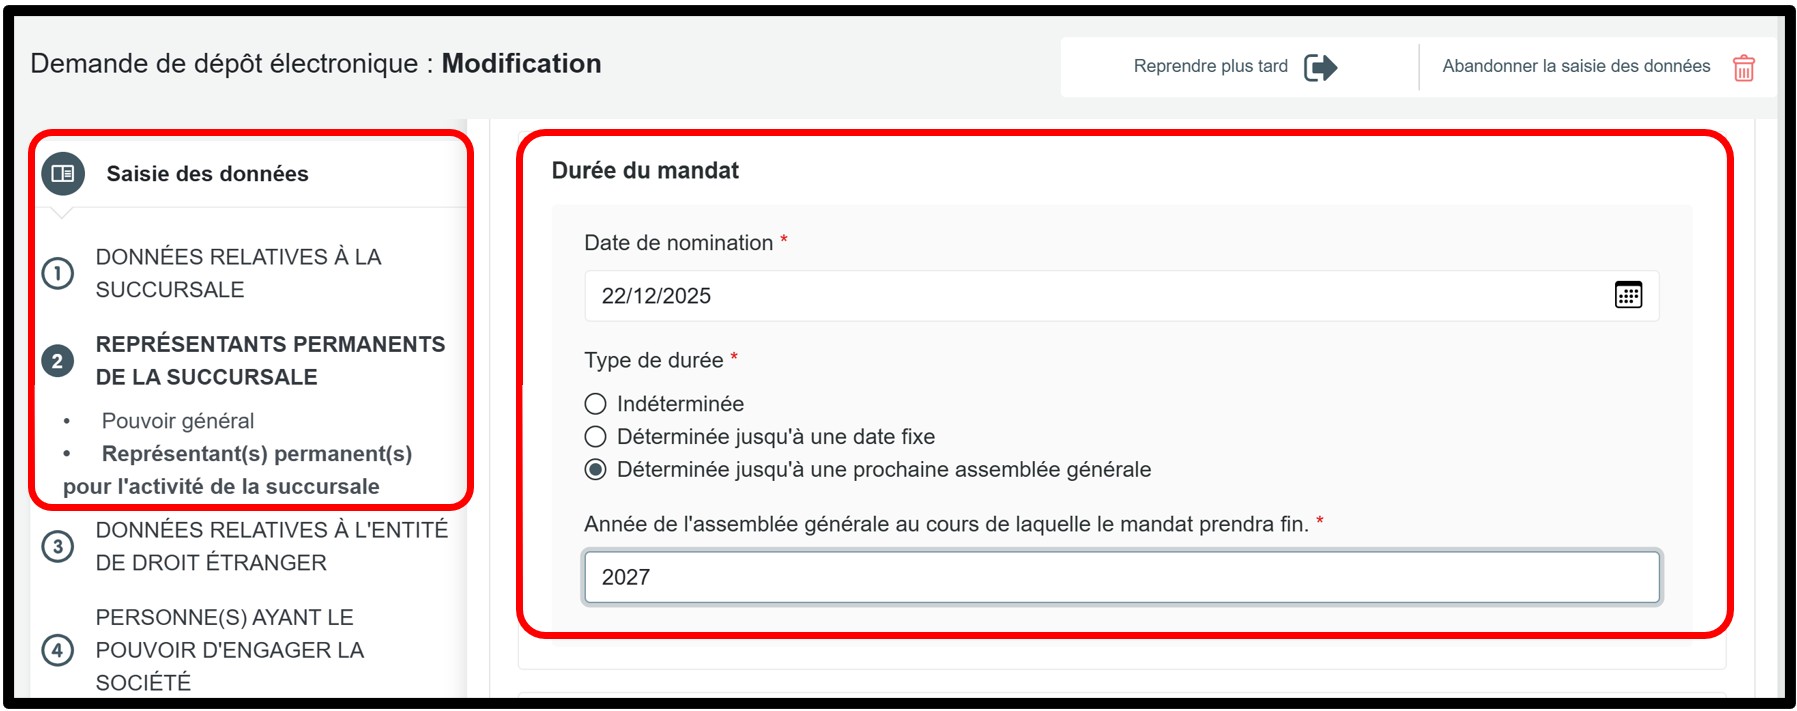Click the step 2 filled circle icon
1797x711 pixels.
(x=58, y=361)
